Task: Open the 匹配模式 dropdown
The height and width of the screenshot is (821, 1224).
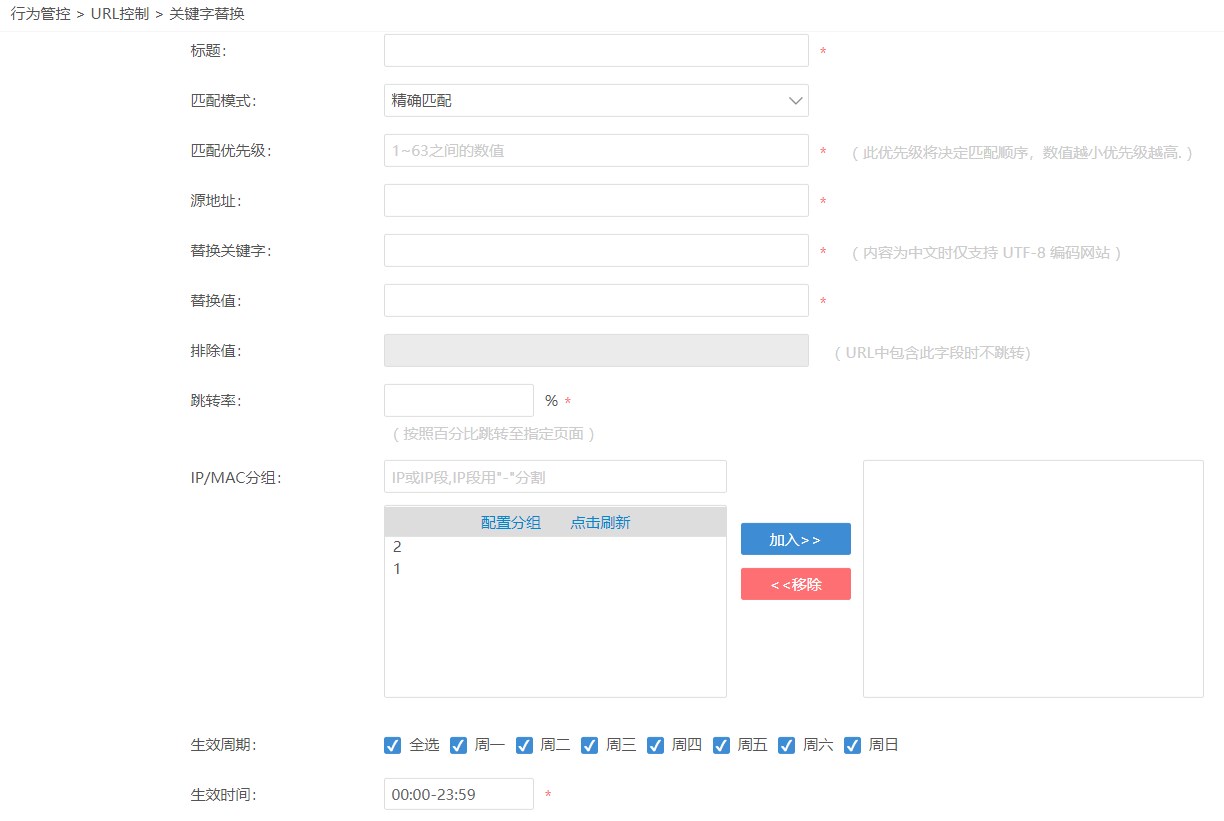Action: click(x=596, y=100)
